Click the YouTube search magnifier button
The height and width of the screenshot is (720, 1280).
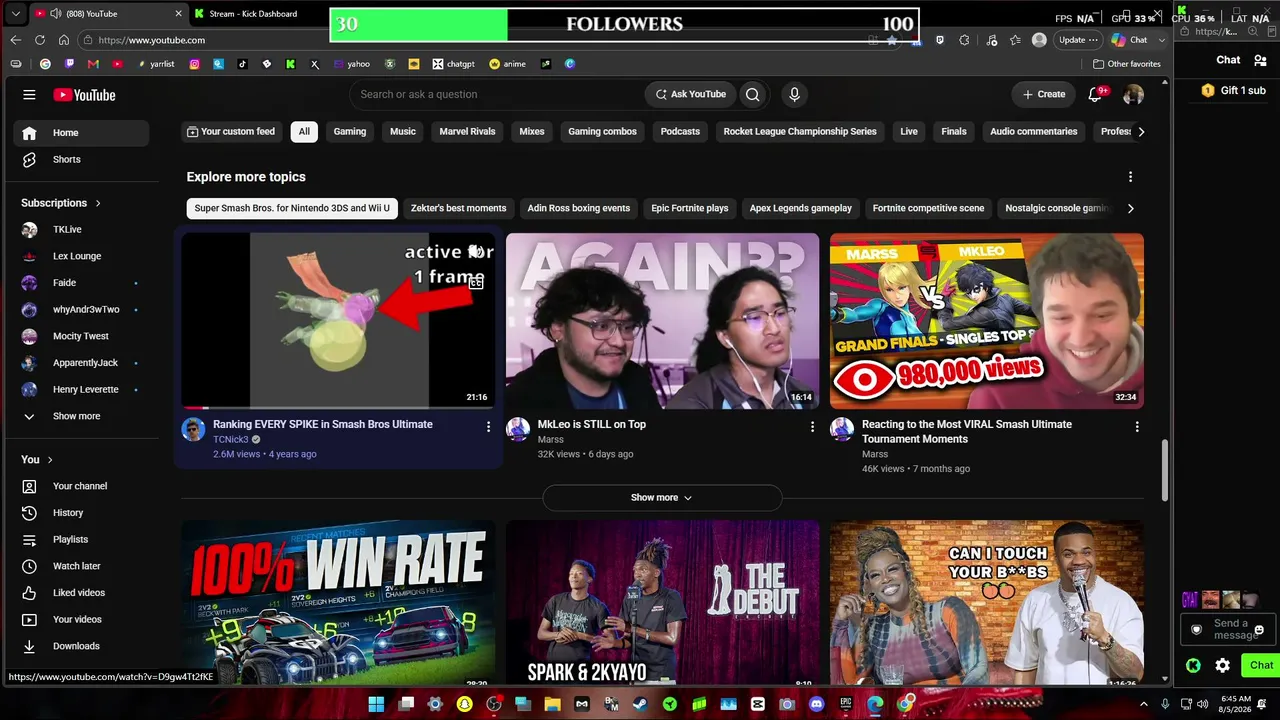click(x=752, y=94)
